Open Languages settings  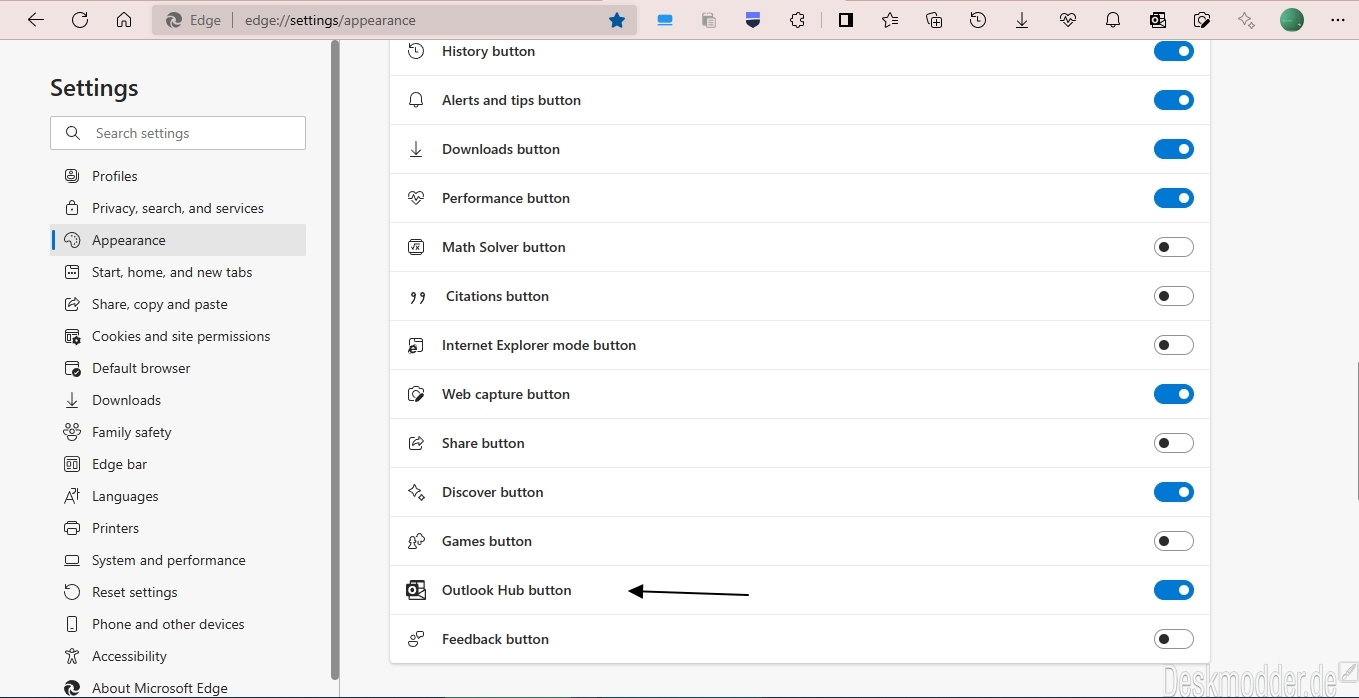[178, 496]
